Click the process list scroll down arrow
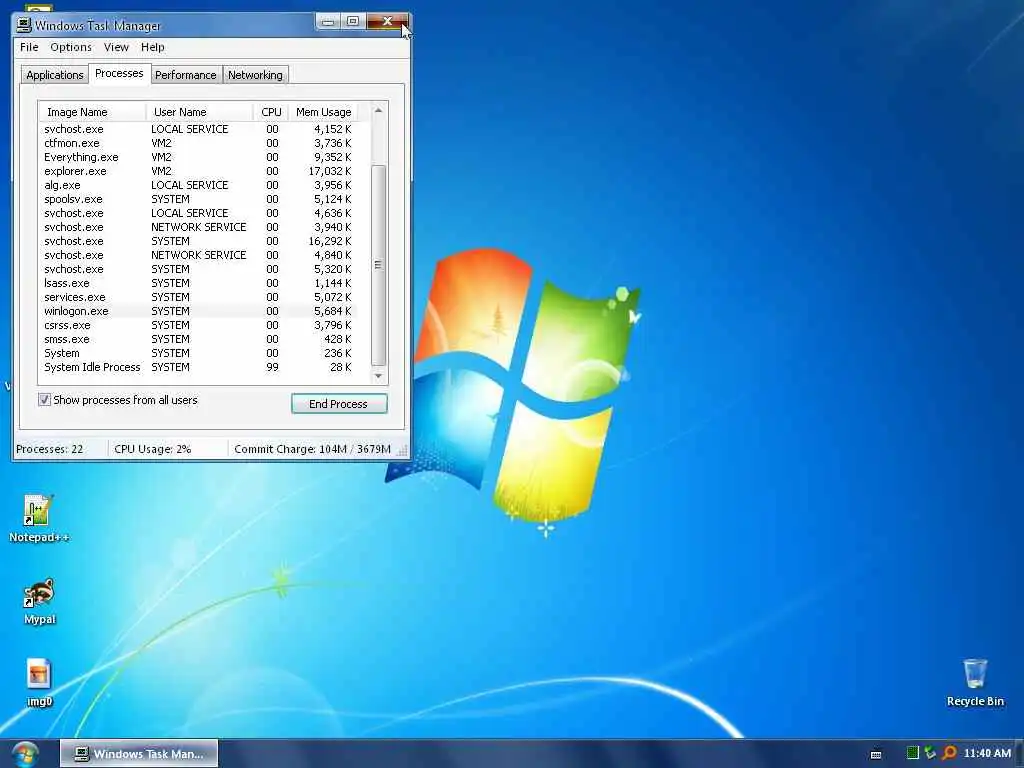 (378, 376)
